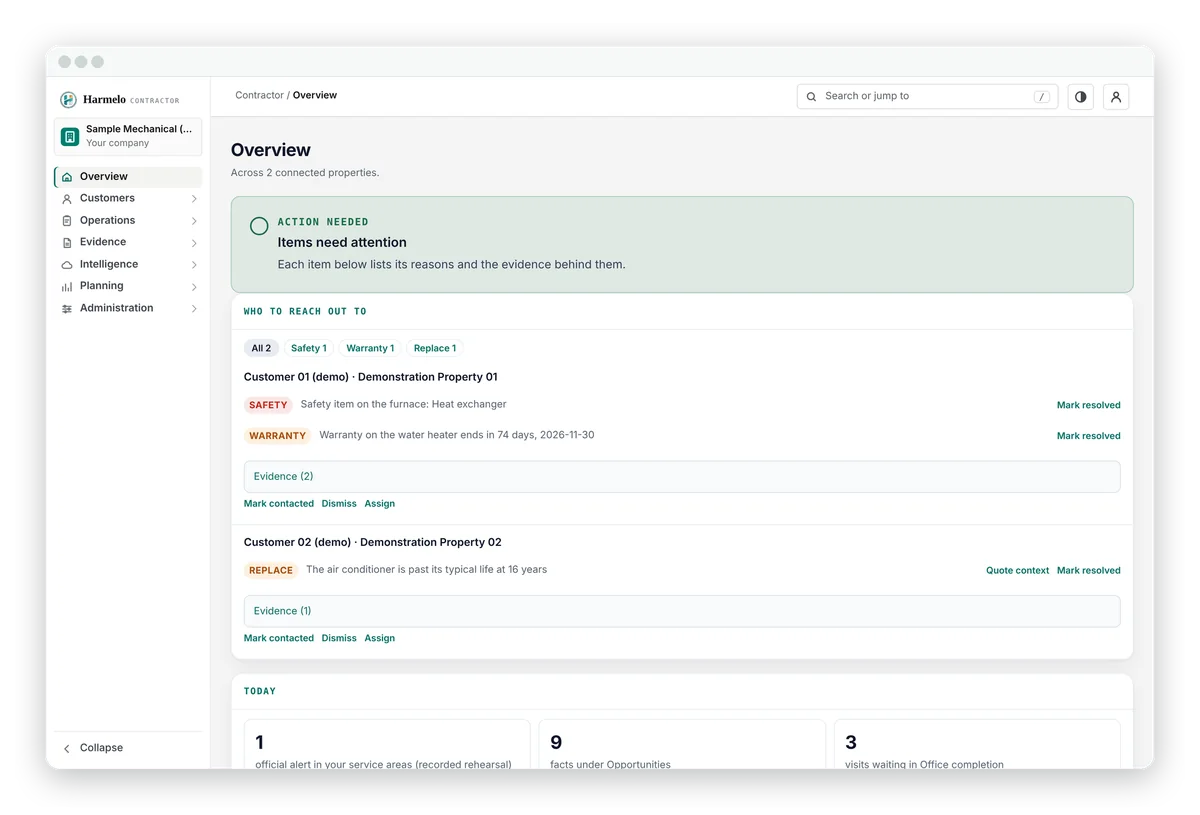This screenshot has width=1200, height=815.
Task: Mark Customer 01 as contacted
Action: (279, 503)
